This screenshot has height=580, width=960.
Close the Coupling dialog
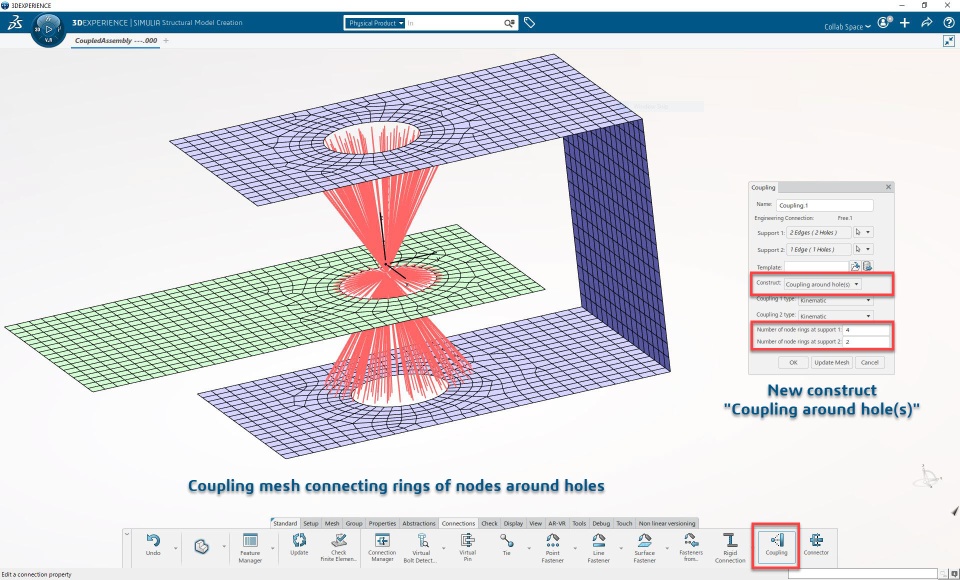coord(888,187)
